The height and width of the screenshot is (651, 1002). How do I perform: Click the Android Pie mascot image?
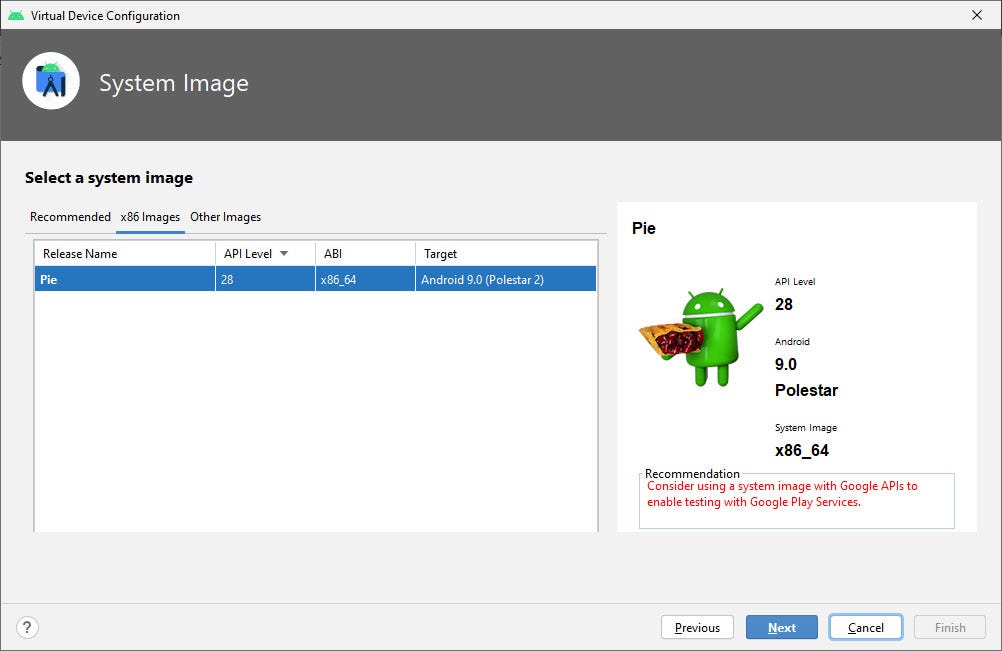(x=701, y=337)
